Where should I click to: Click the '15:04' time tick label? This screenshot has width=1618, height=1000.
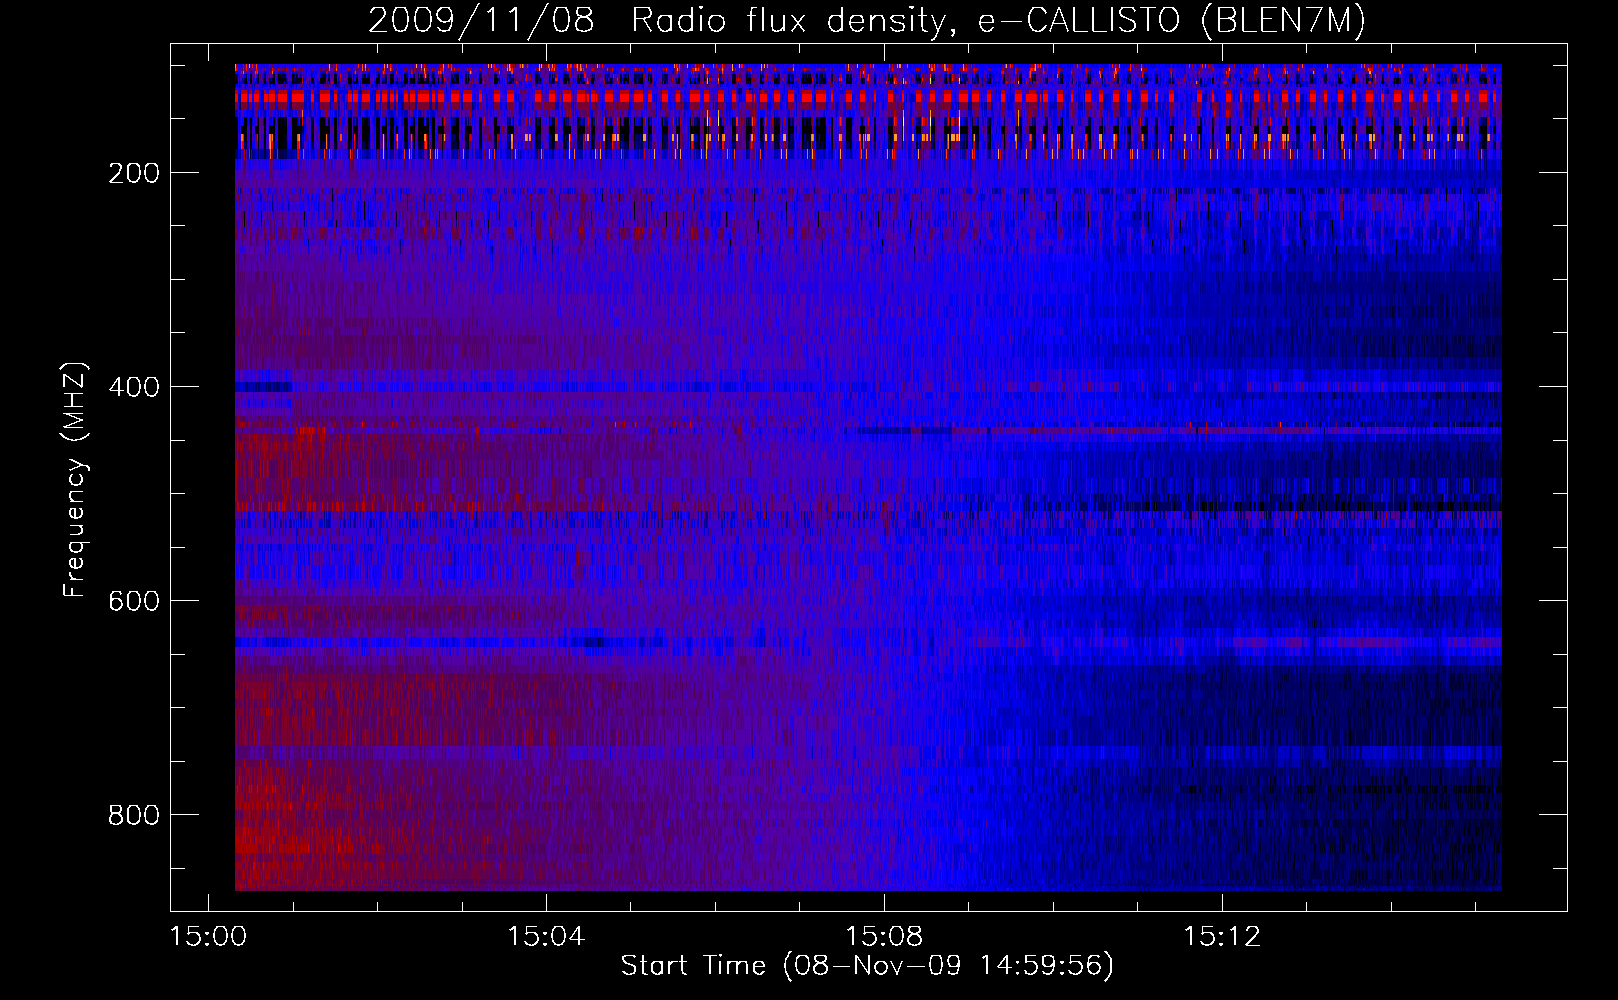point(546,937)
